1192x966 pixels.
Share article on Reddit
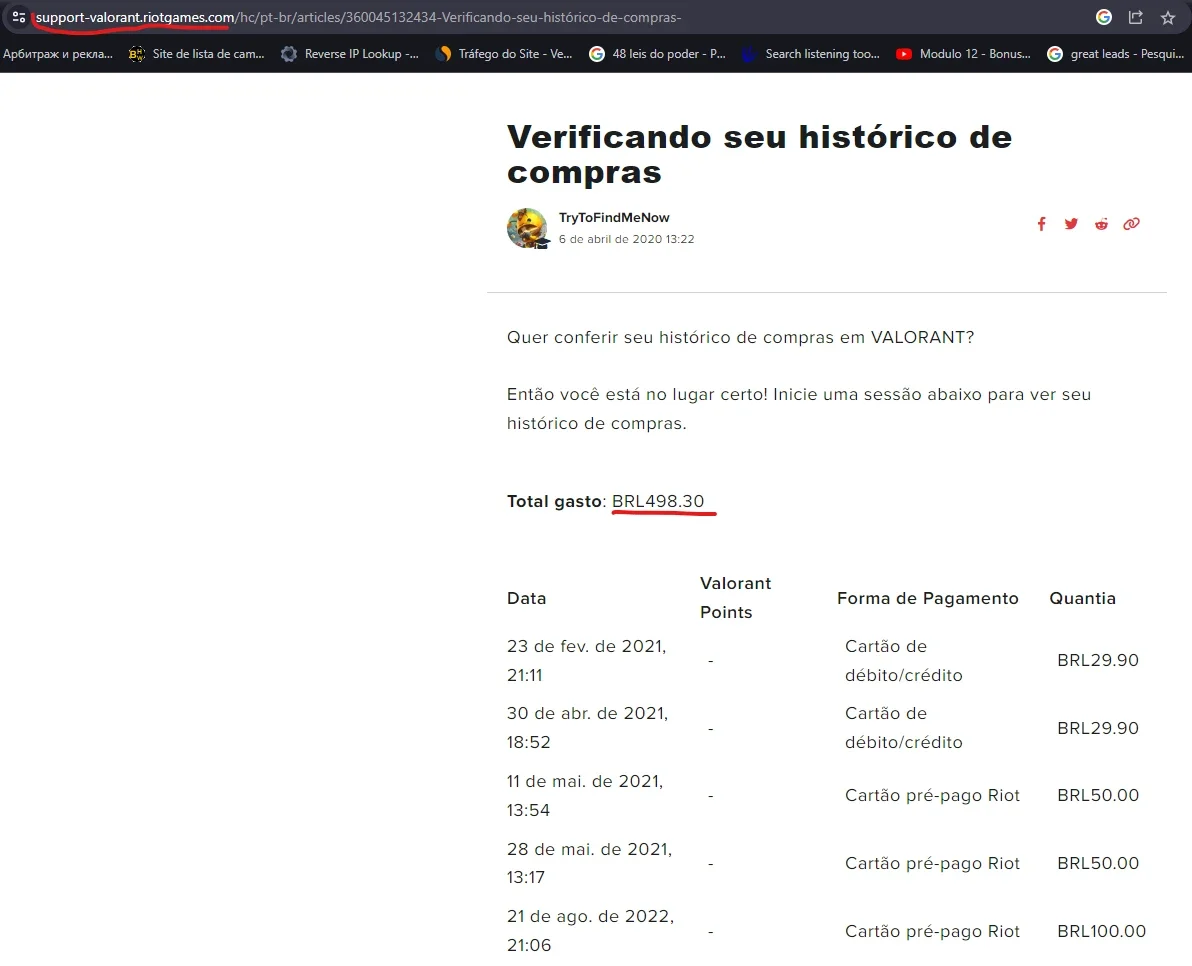pos(1101,223)
